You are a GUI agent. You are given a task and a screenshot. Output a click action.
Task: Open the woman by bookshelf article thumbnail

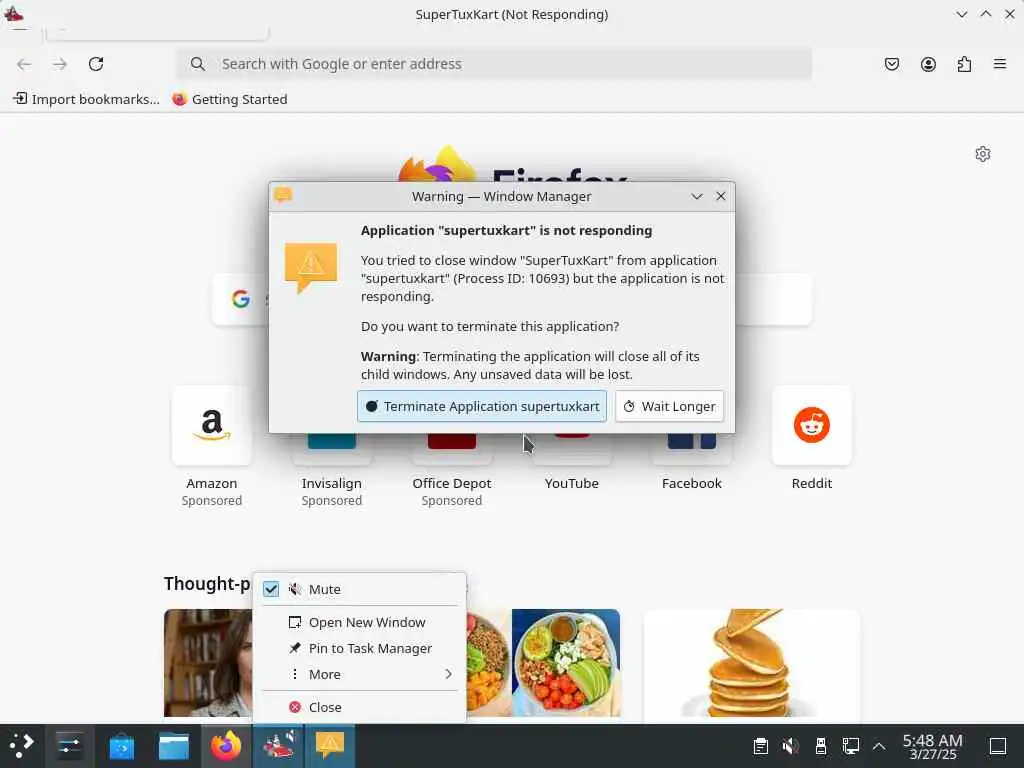(x=208, y=663)
